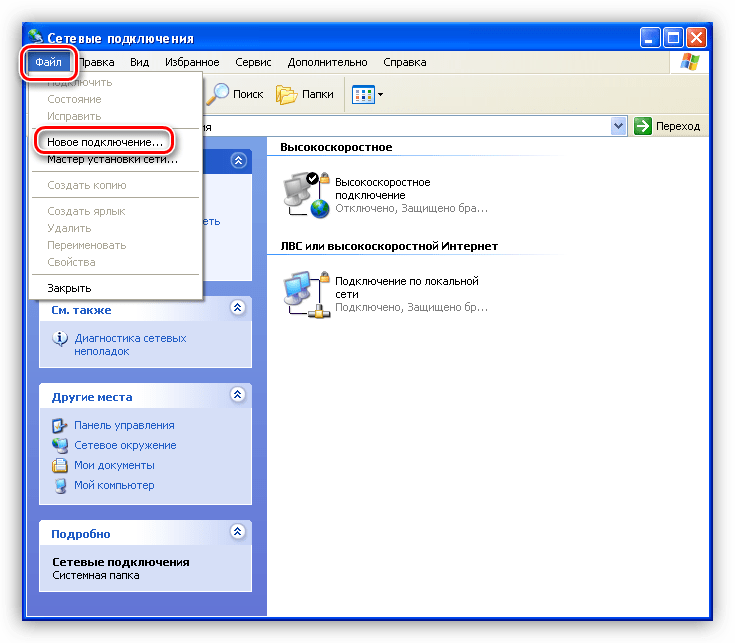
Task: Minimize the Сетевые подключения window
Action: point(650,38)
